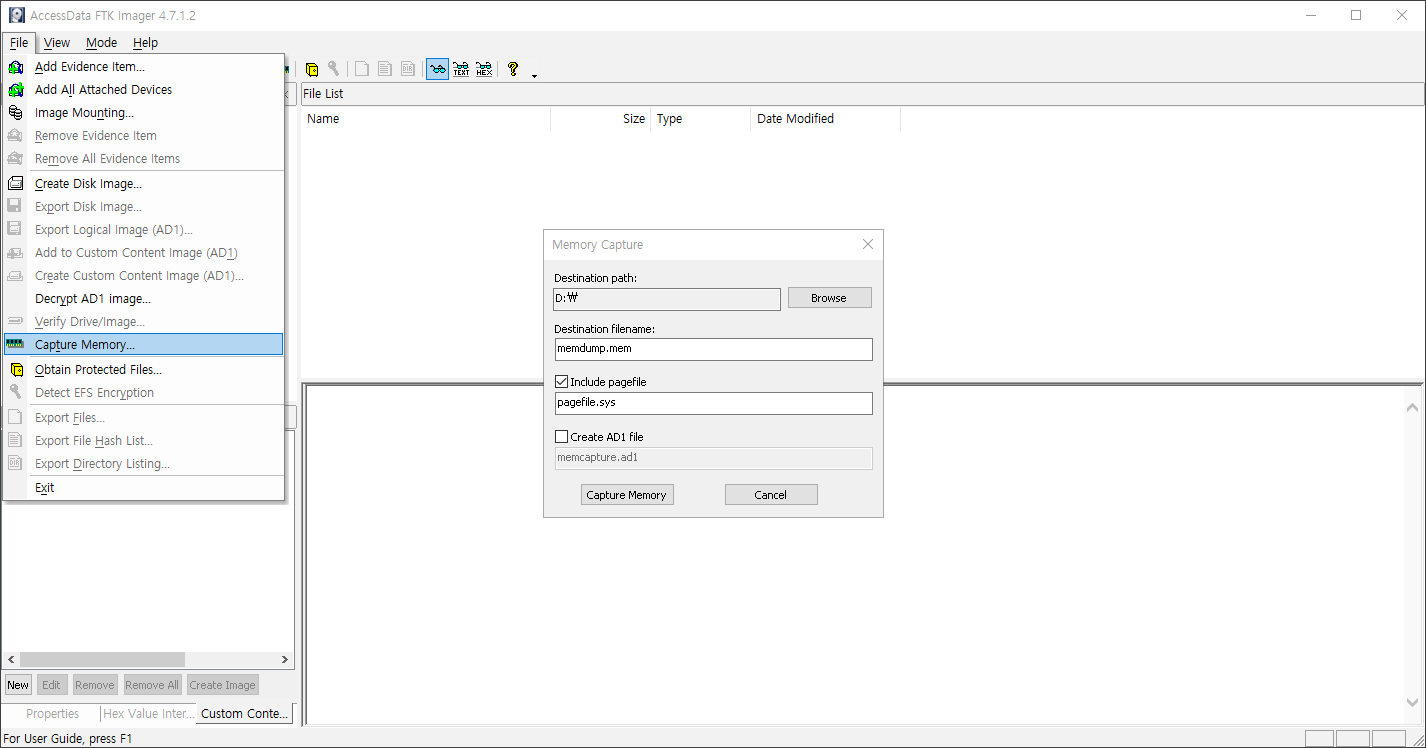Open the Help menu
The height and width of the screenshot is (748, 1426).
click(145, 42)
